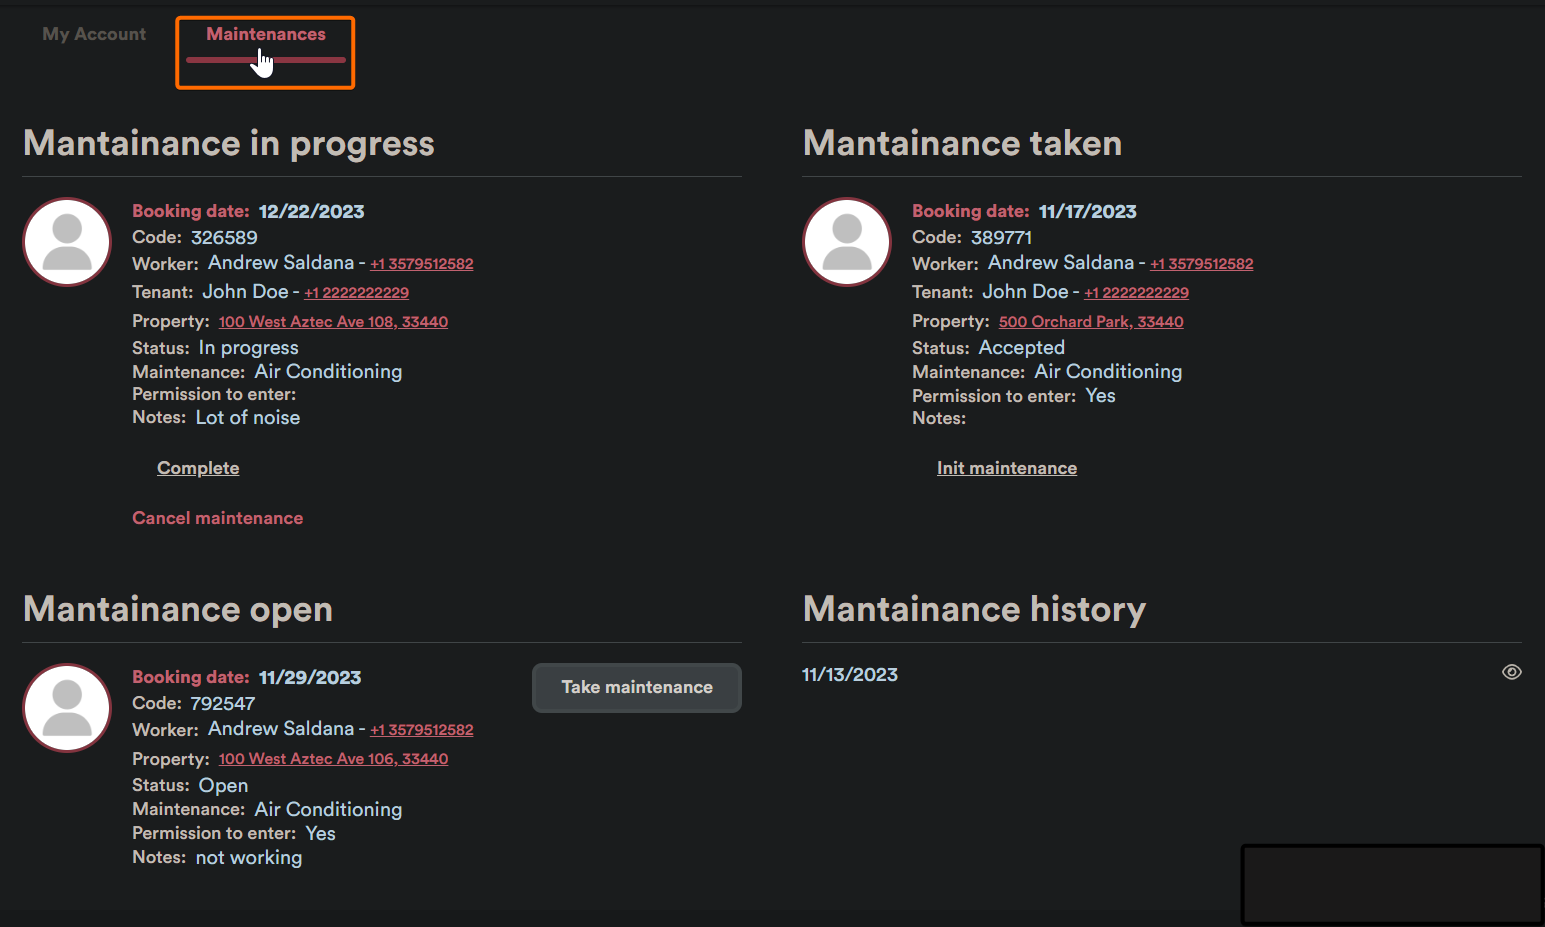
Task: Select the 11/13/2023 history date entry
Action: (850, 675)
